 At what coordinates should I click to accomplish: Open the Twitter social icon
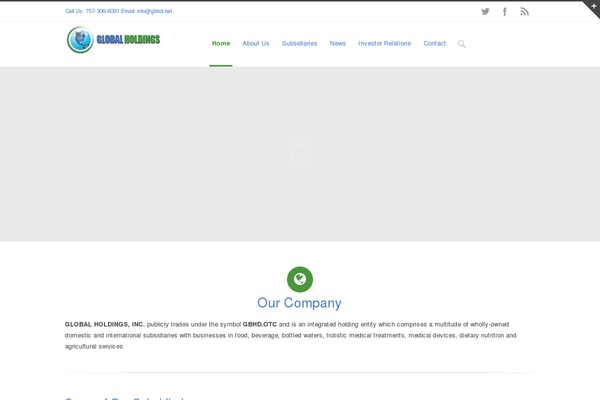(x=485, y=11)
